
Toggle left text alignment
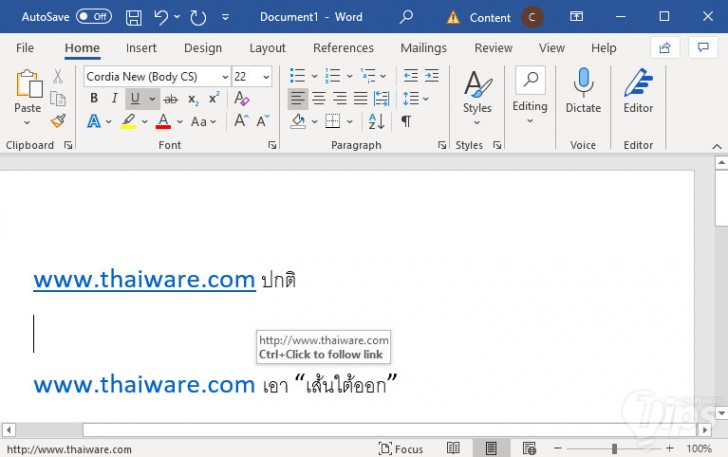tap(298, 98)
